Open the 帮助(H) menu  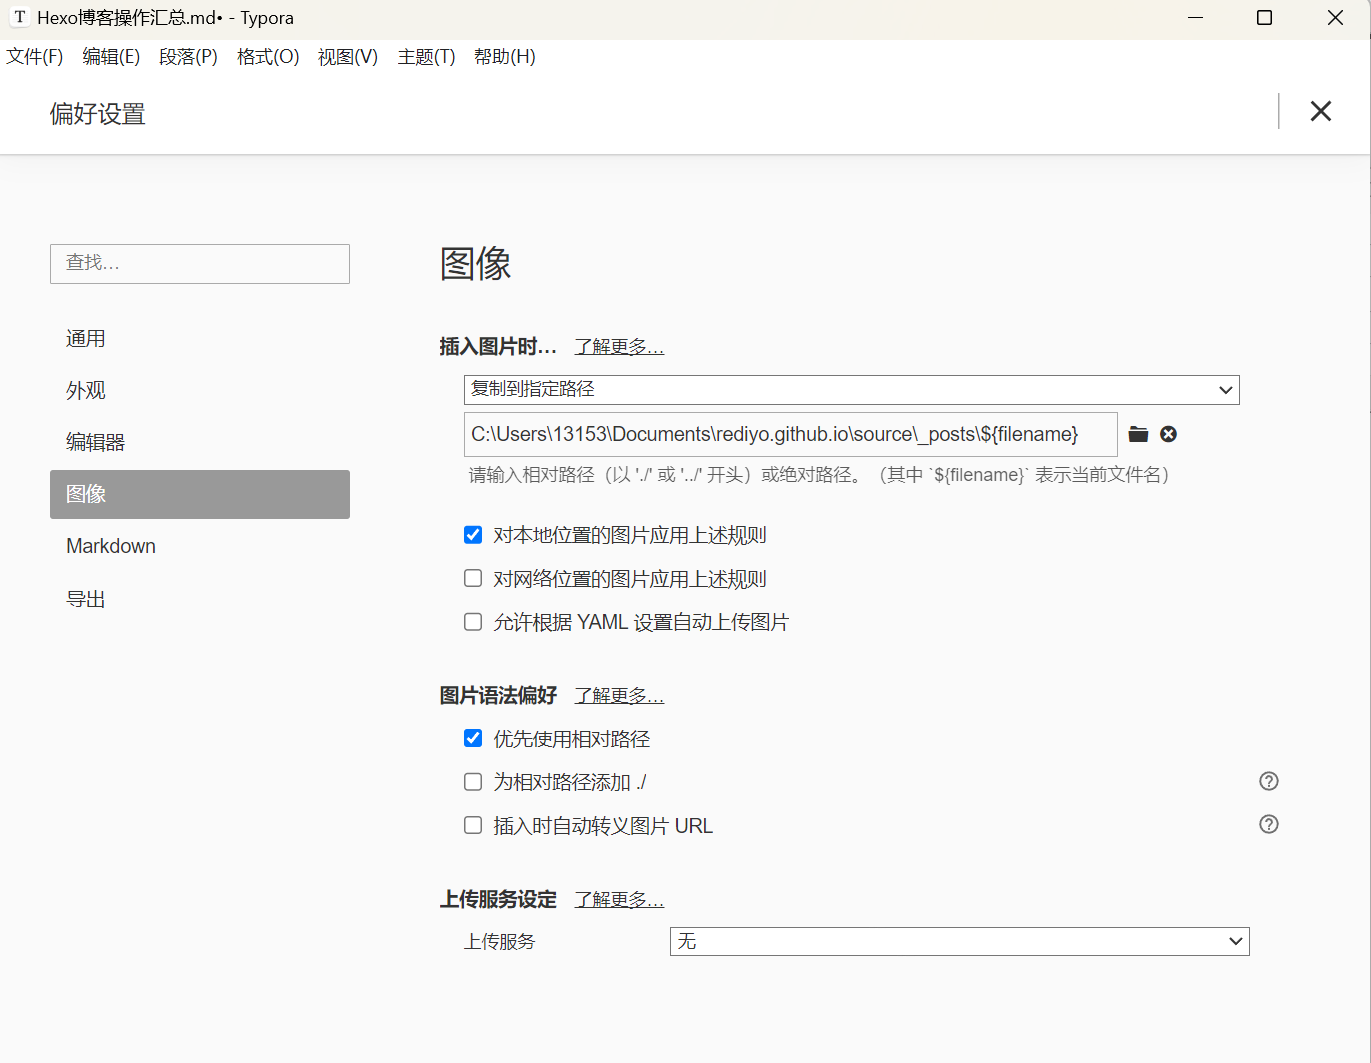(x=505, y=57)
